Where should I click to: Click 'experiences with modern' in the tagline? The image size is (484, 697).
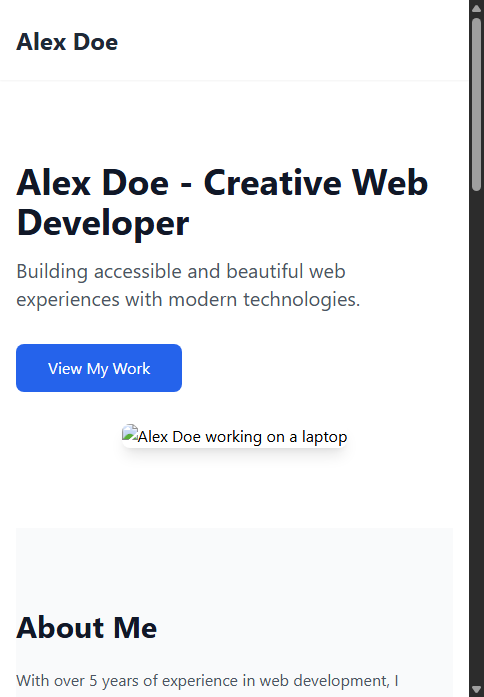coord(127,299)
